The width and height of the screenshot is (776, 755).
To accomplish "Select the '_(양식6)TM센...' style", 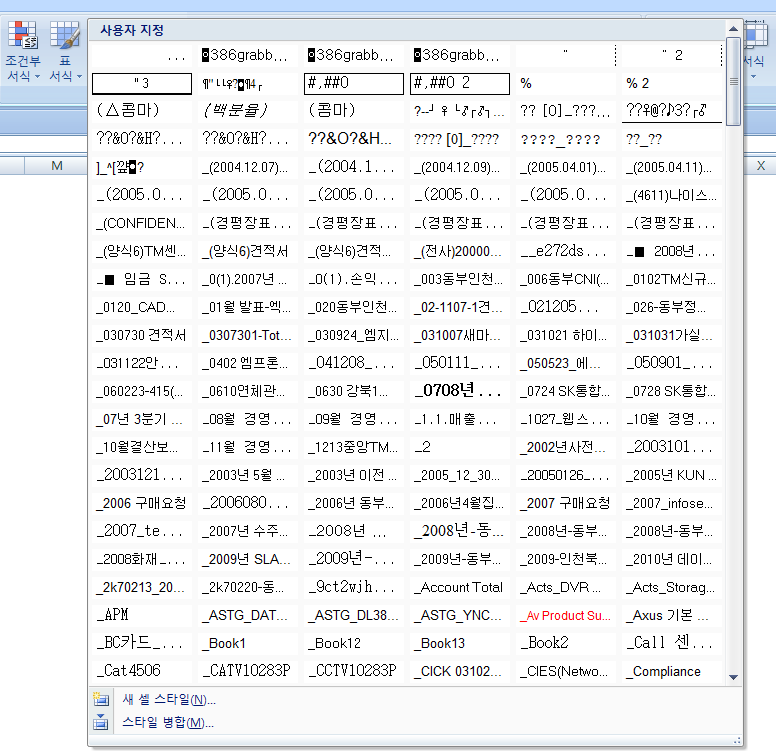I will click(x=142, y=251).
